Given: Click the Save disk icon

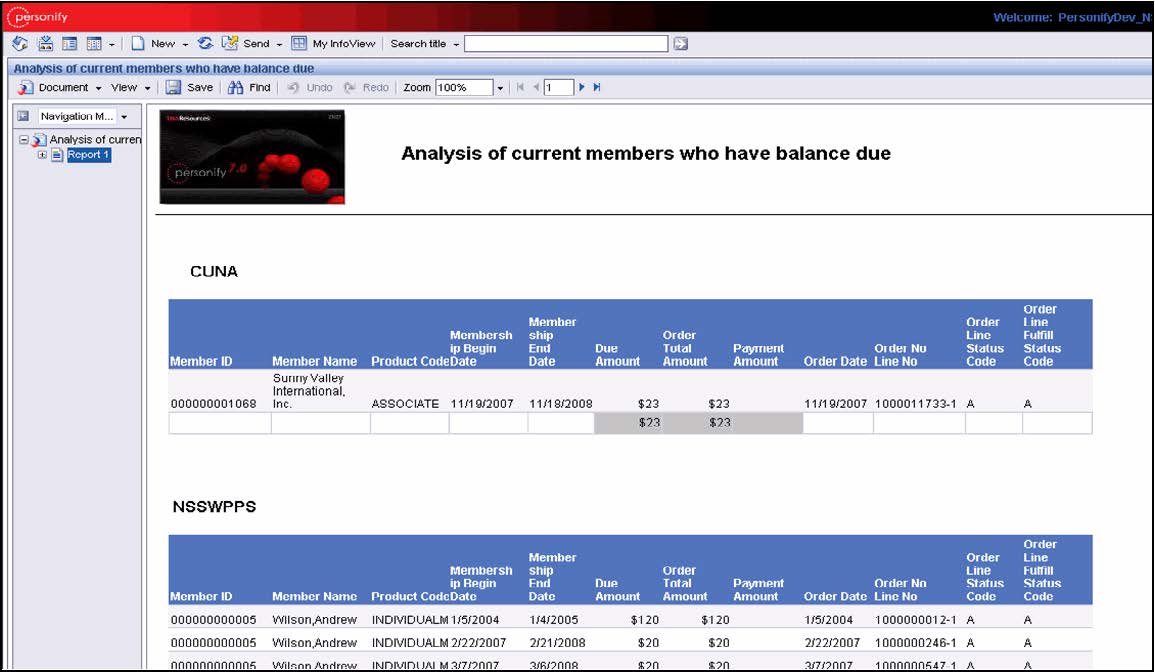Looking at the screenshot, I should tap(173, 87).
